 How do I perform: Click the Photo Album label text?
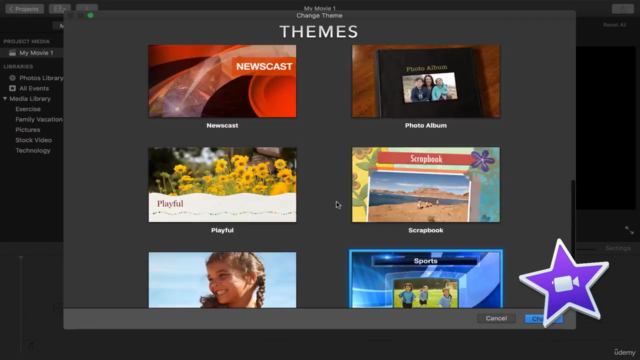click(x=426, y=125)
